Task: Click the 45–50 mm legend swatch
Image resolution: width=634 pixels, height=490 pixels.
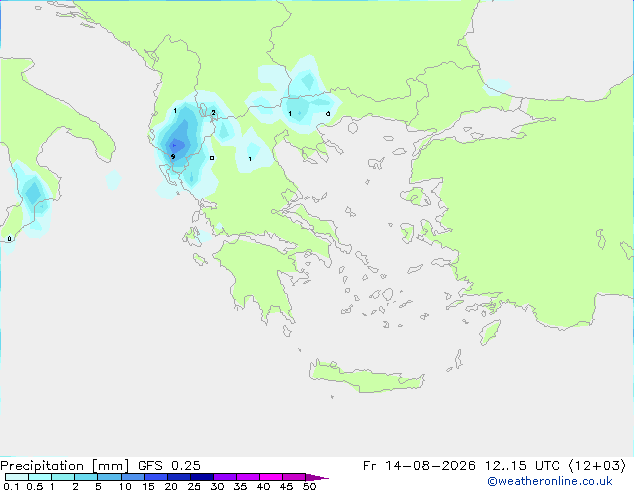Action: click(x=294, y=477)
